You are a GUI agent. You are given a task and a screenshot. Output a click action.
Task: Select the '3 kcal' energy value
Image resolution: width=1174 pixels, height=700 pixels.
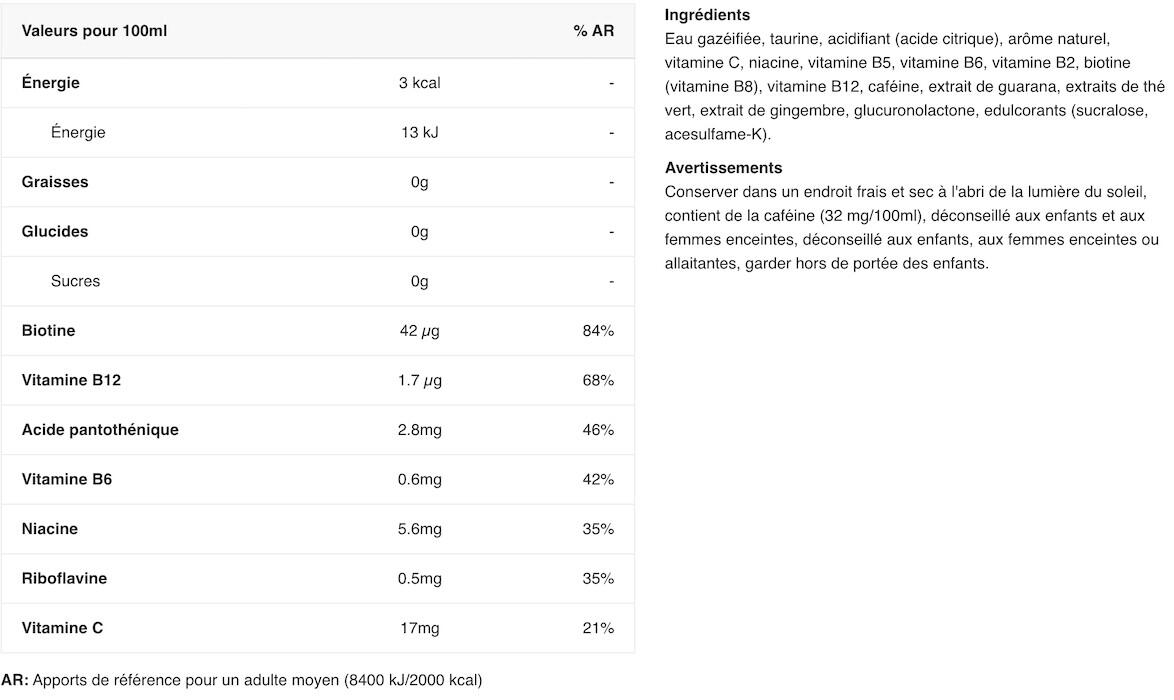coord(419,82)
